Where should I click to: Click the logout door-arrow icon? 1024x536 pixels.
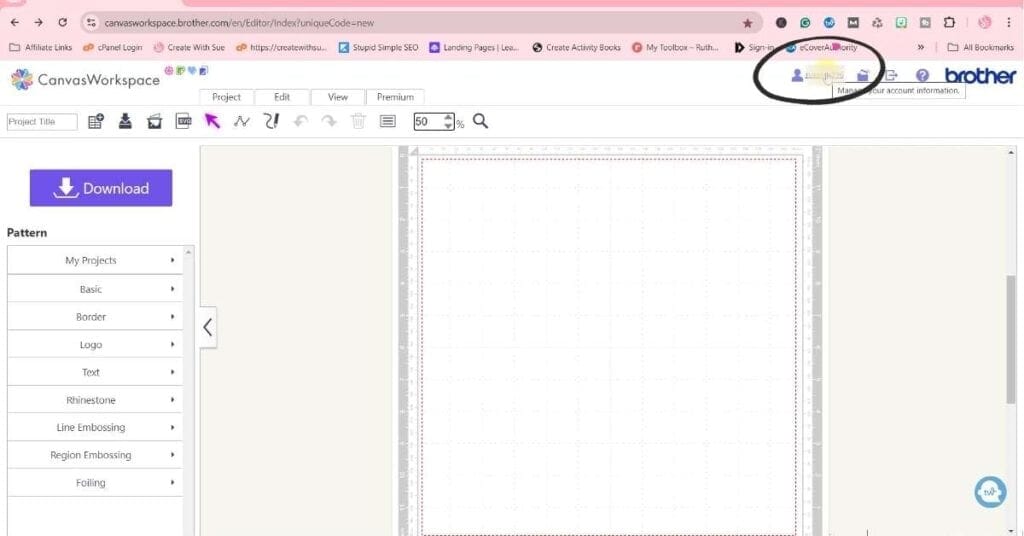pos(891,76)
